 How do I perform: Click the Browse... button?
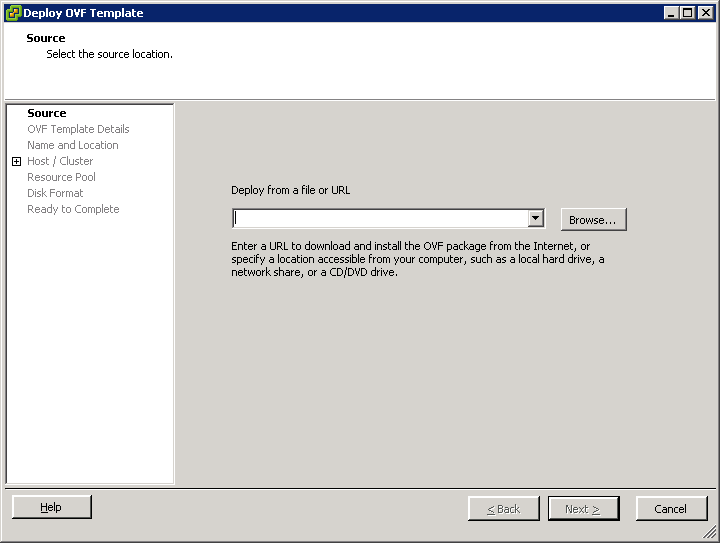click(593, 219)
